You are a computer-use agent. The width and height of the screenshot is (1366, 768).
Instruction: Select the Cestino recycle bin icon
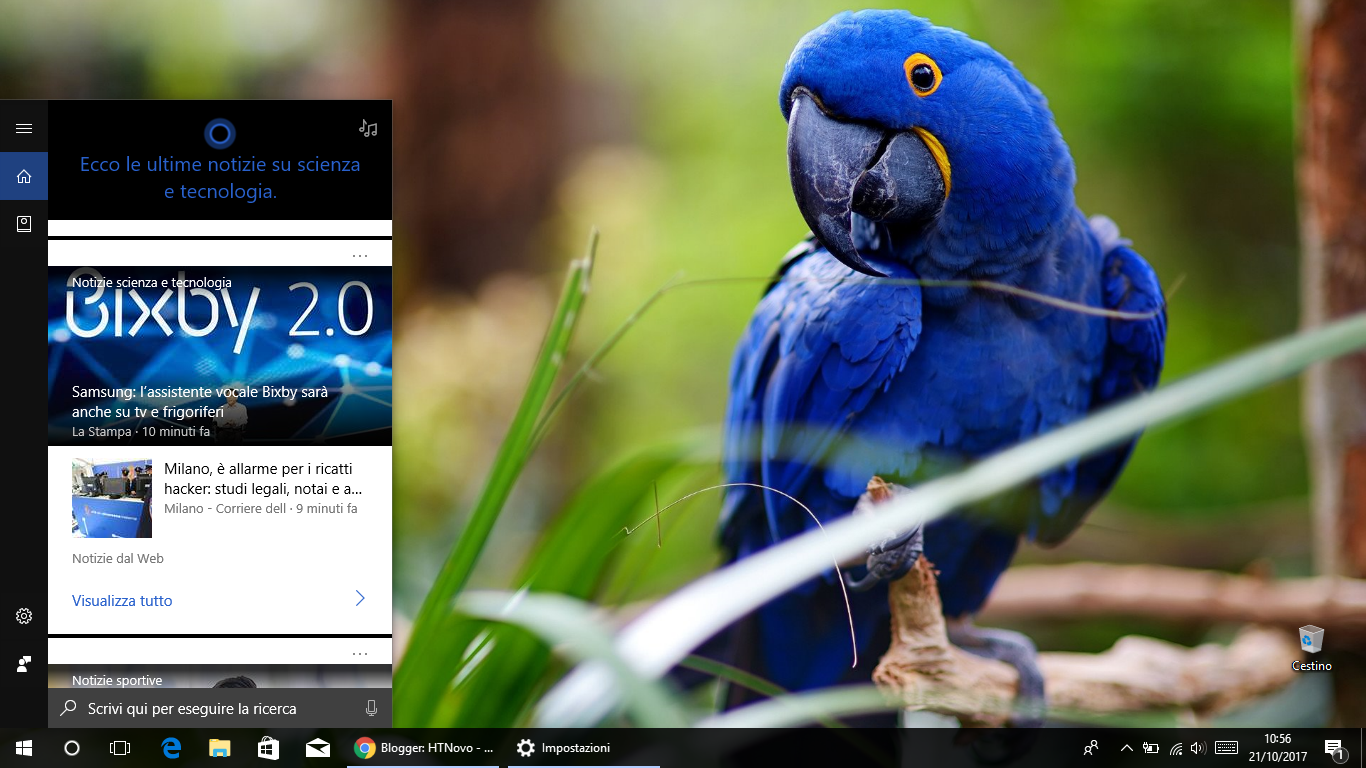point(1311,647)
